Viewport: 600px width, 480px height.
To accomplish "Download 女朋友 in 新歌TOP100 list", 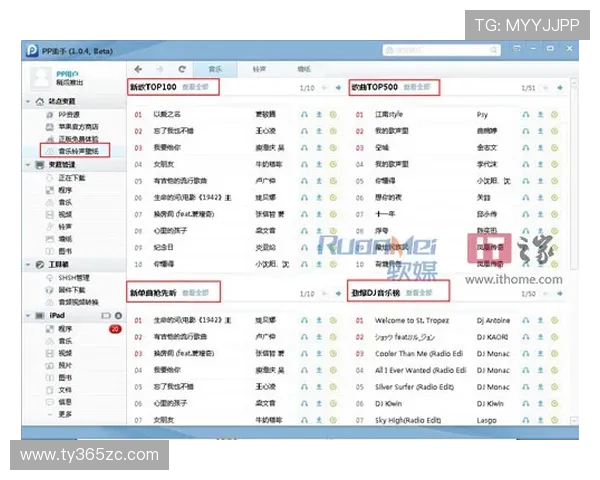I will 319,164.
